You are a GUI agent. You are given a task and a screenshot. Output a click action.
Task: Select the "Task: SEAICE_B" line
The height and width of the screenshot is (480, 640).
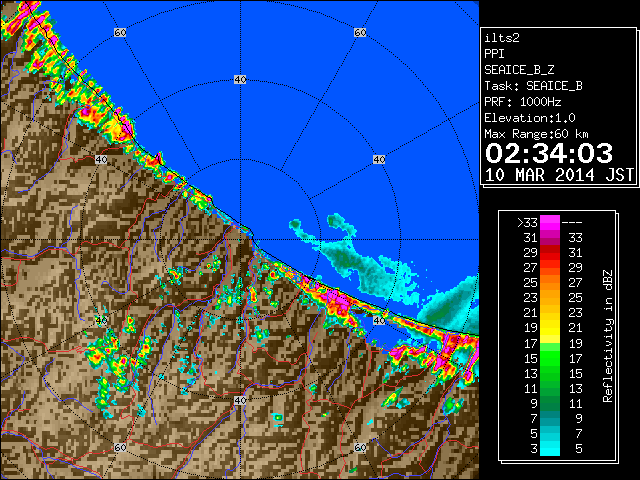(533, 86)
